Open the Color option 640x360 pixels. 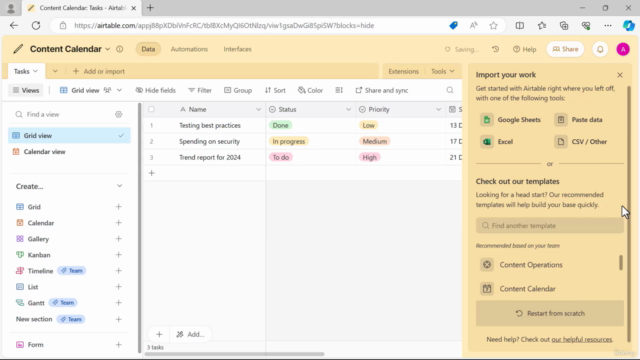pyautogui.click(x=310, y=90)
